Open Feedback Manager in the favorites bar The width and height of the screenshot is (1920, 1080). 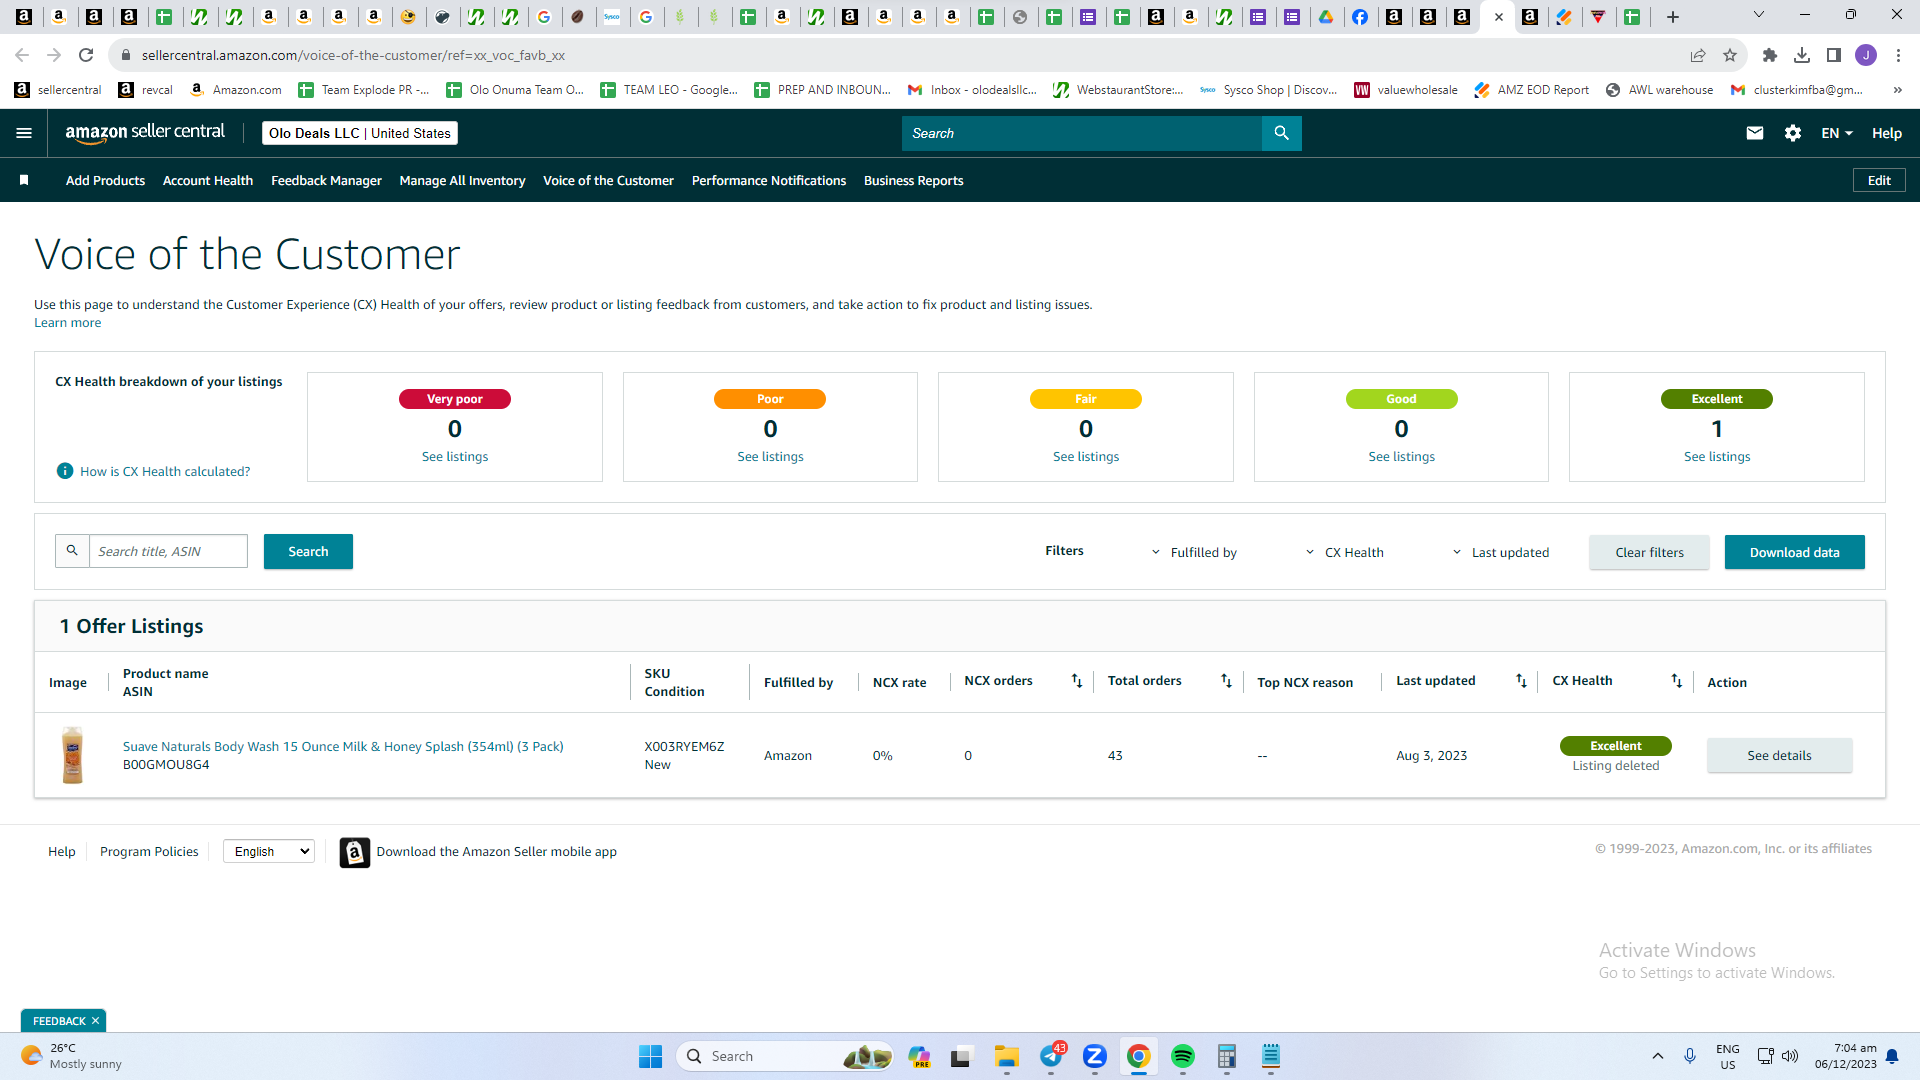pos(326,181)
